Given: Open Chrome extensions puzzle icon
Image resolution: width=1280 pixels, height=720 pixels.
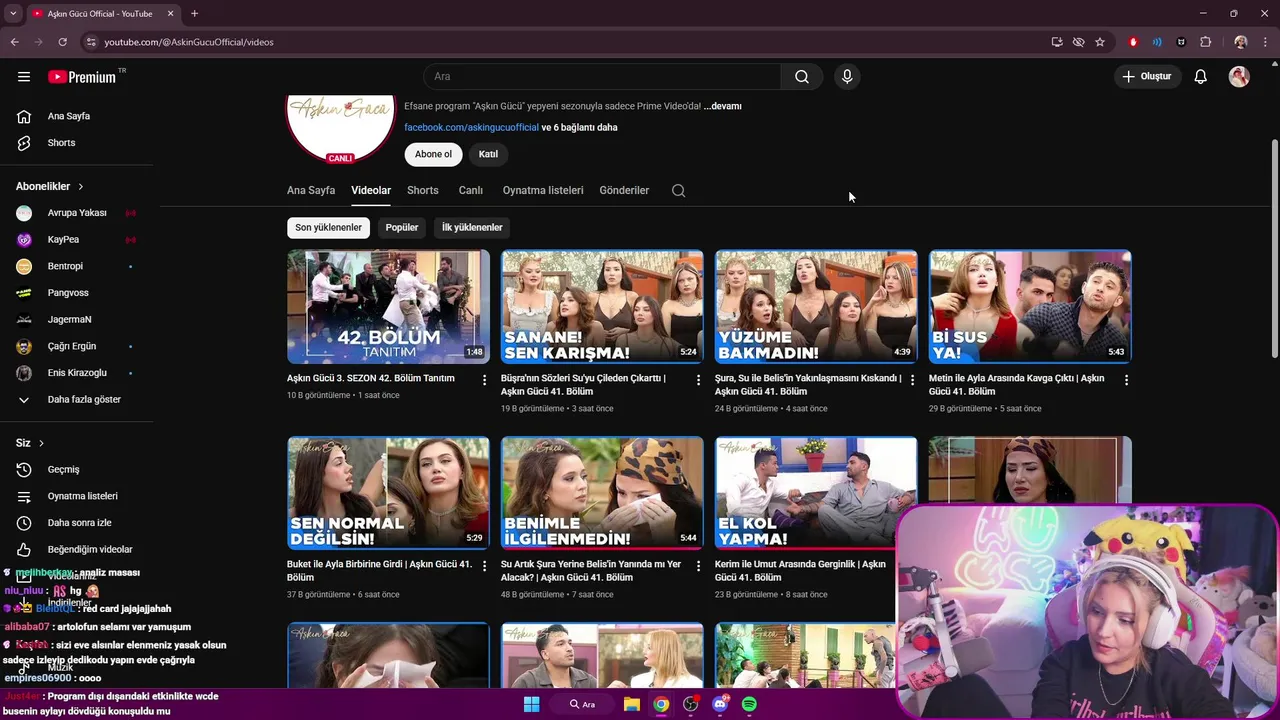Looking at the screenshot, I should [x=1205, y=42].
